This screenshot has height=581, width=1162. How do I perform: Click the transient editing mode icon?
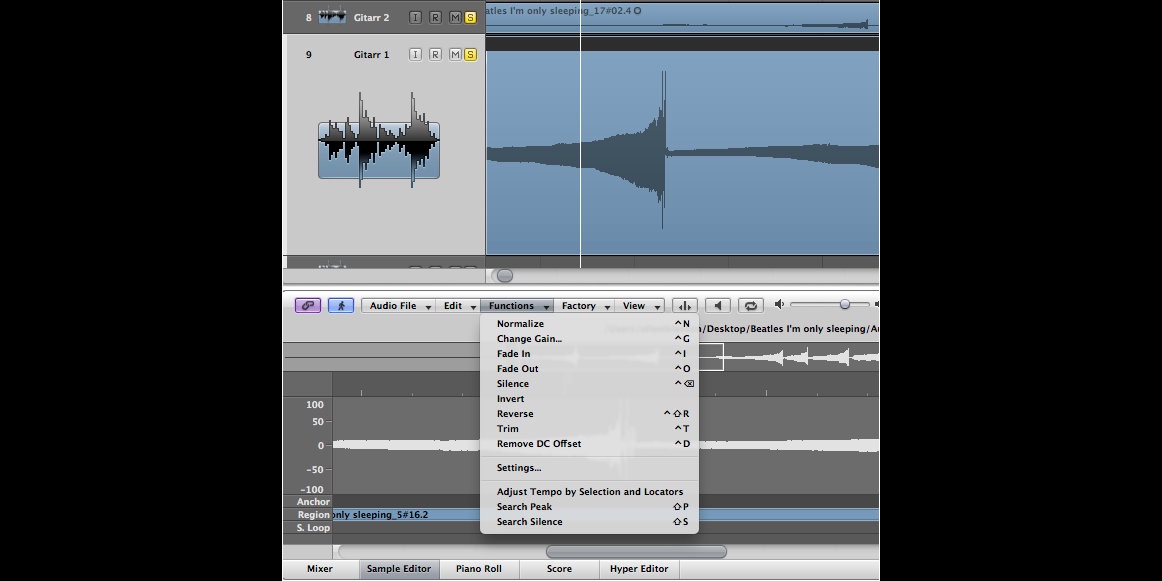685,306
